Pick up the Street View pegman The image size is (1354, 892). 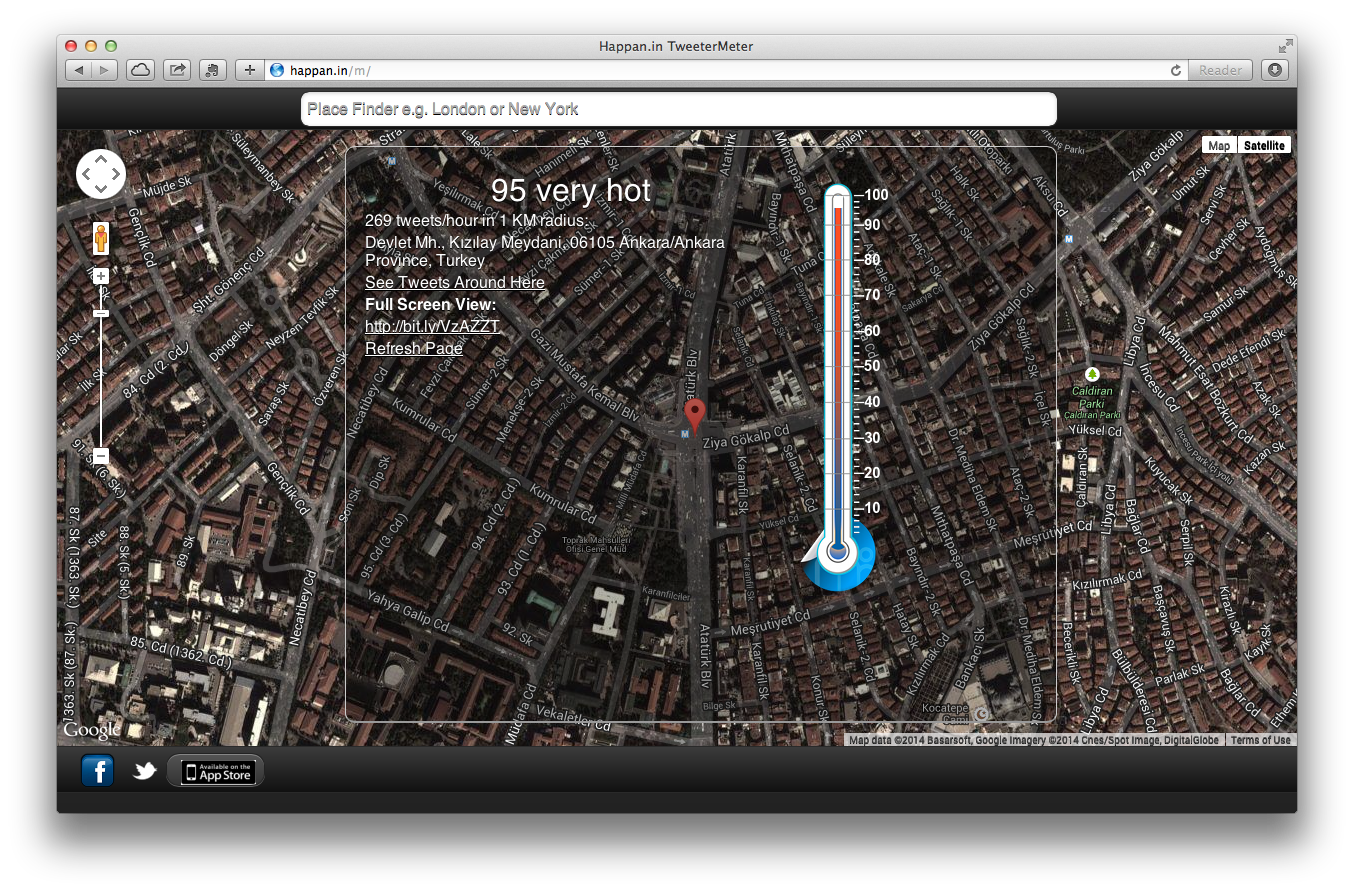pyautogui.click(x=101, y=240)
